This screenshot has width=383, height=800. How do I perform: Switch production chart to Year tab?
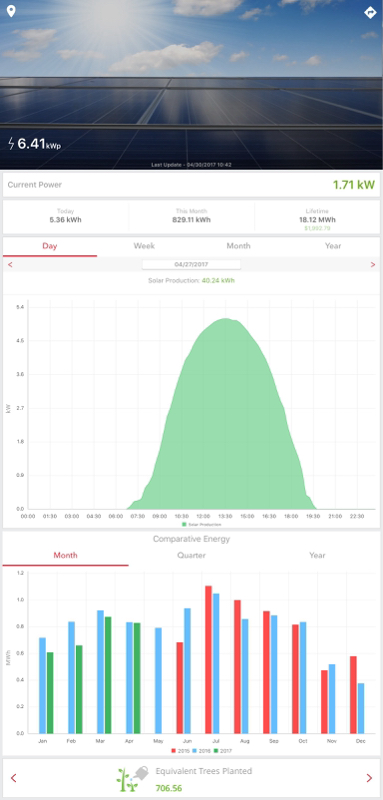(x=333, y=246)
